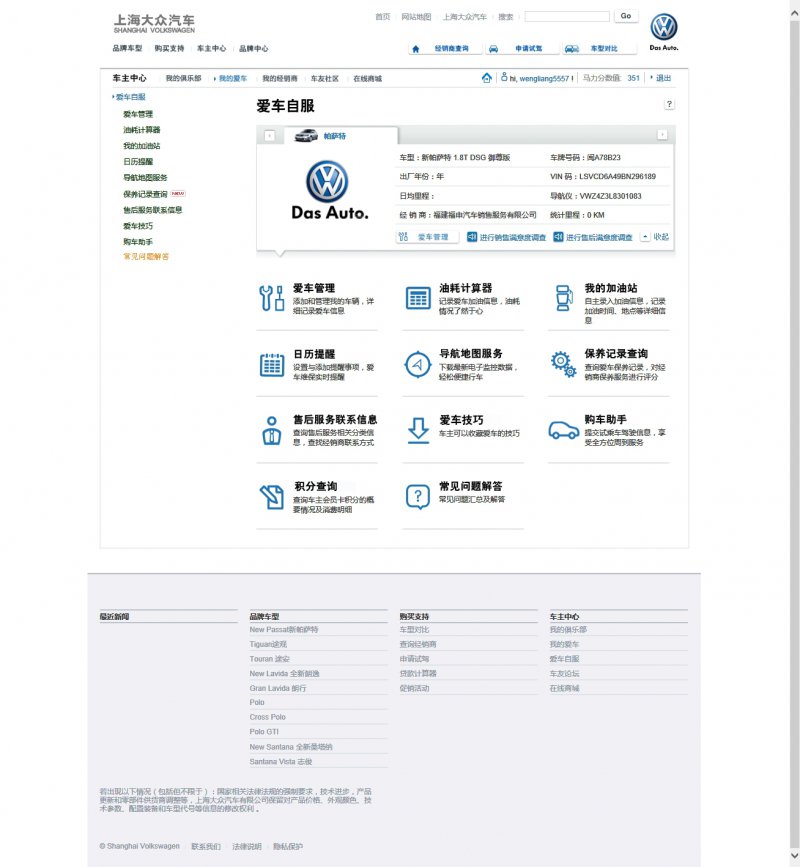The height and width of the screenshot is (867, 800).
Task: Click the megaphone icon for 进行销售满意度调查
Action: coord(472,237)
